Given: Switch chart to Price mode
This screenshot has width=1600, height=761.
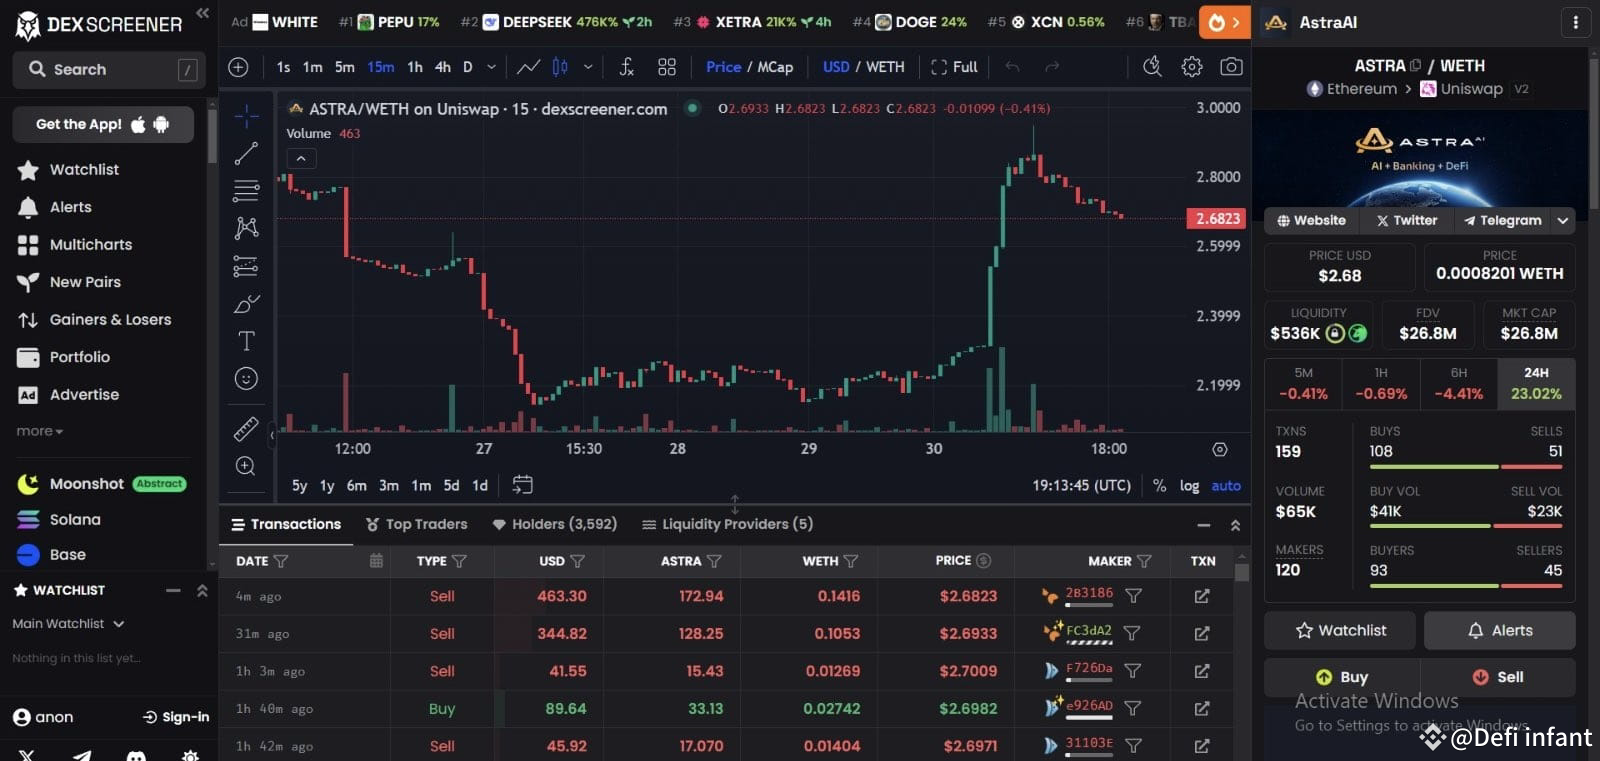Looking at the screenshot, I should point(723,67).
